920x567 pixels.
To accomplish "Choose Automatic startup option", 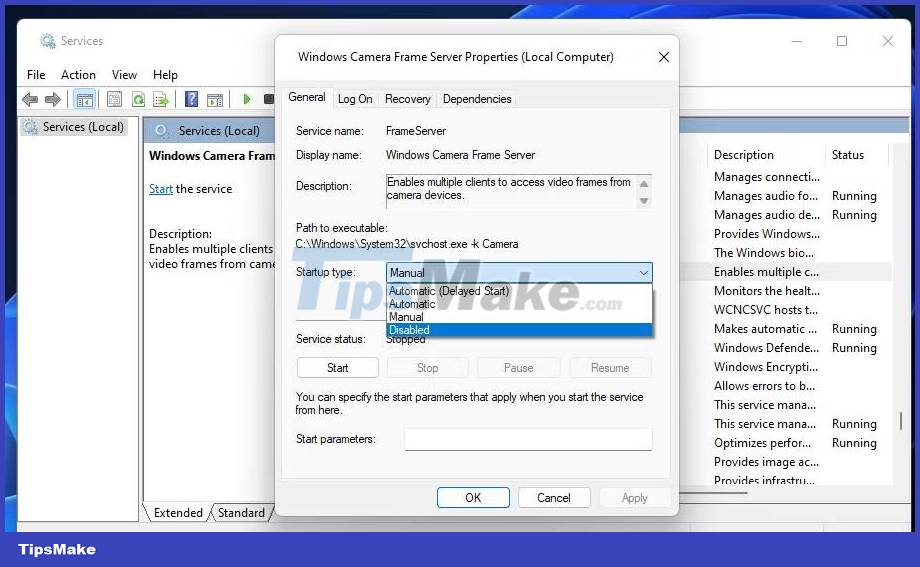I will (x=519, y=304).
